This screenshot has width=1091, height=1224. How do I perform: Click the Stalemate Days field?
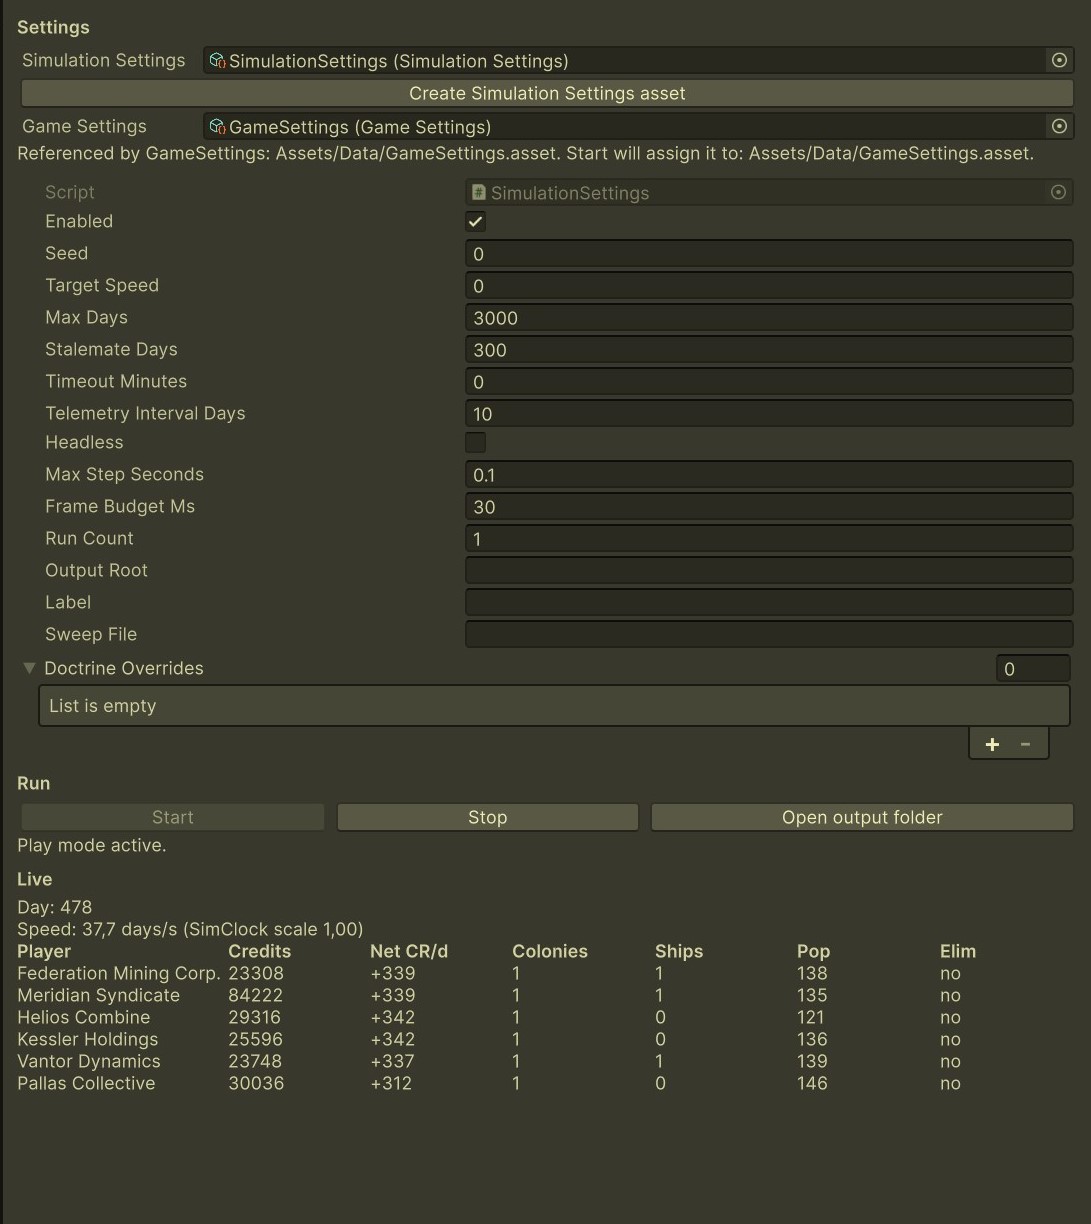tap(769, 350)
